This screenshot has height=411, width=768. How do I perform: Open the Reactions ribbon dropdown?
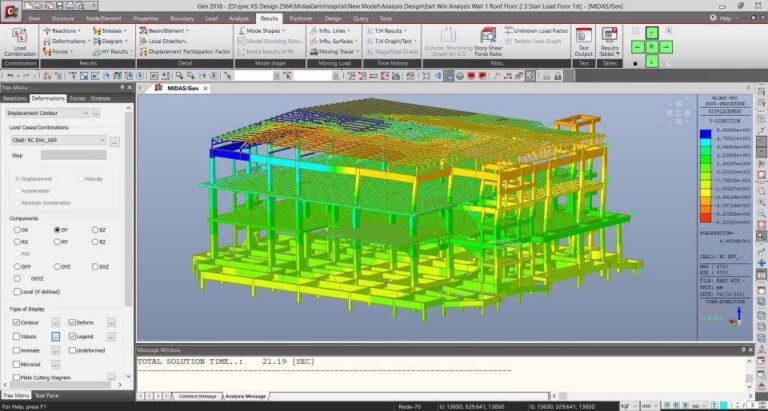pos(60,31)
